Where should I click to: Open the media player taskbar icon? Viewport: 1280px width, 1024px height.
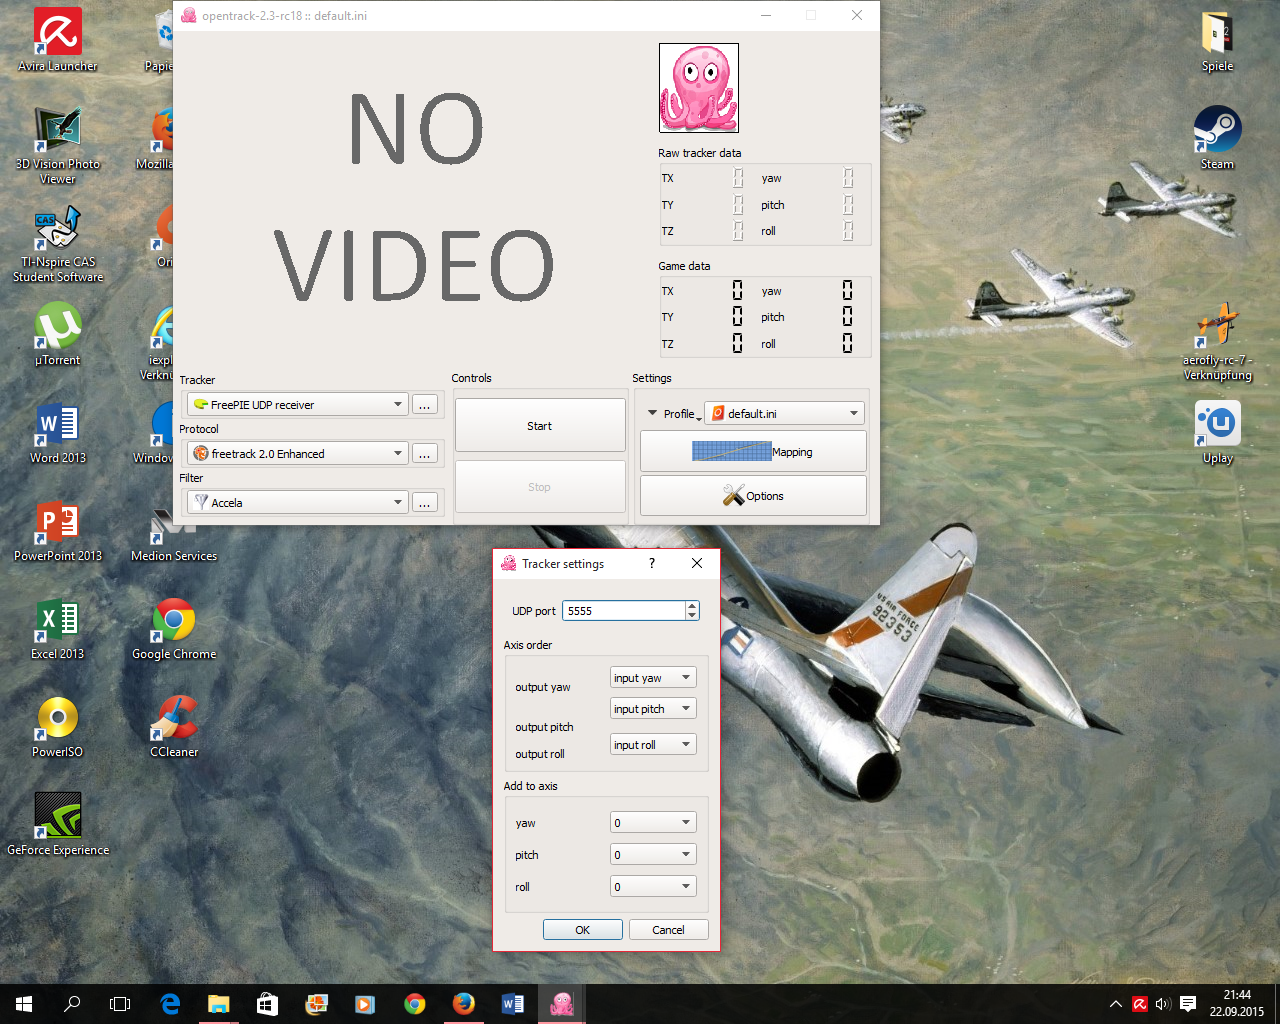[x=365, y=1004]
